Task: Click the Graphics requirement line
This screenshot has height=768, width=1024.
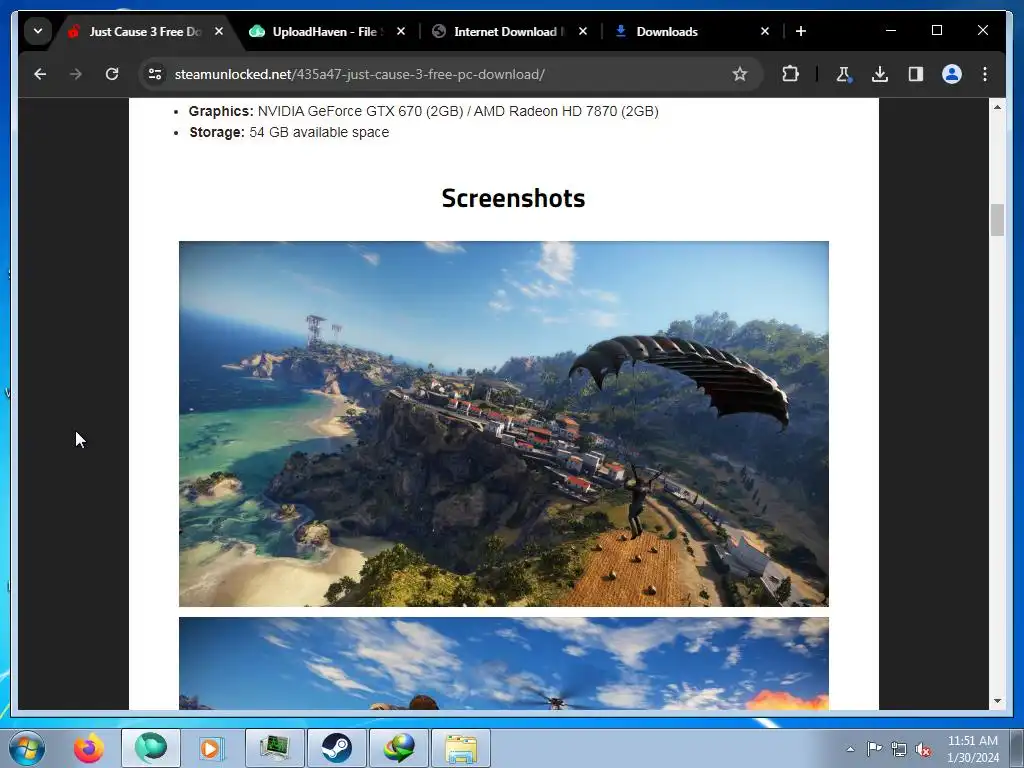Action: 423,111
